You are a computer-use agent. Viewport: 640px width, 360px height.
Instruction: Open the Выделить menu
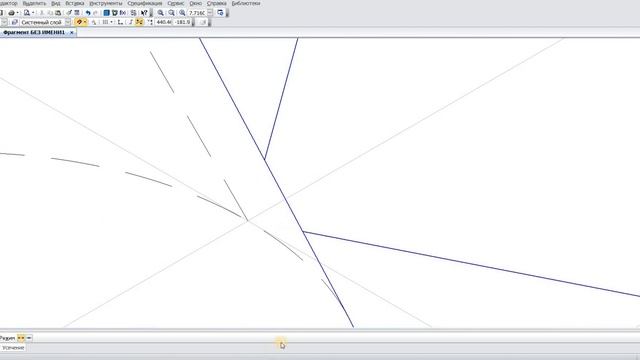[34, 3]
